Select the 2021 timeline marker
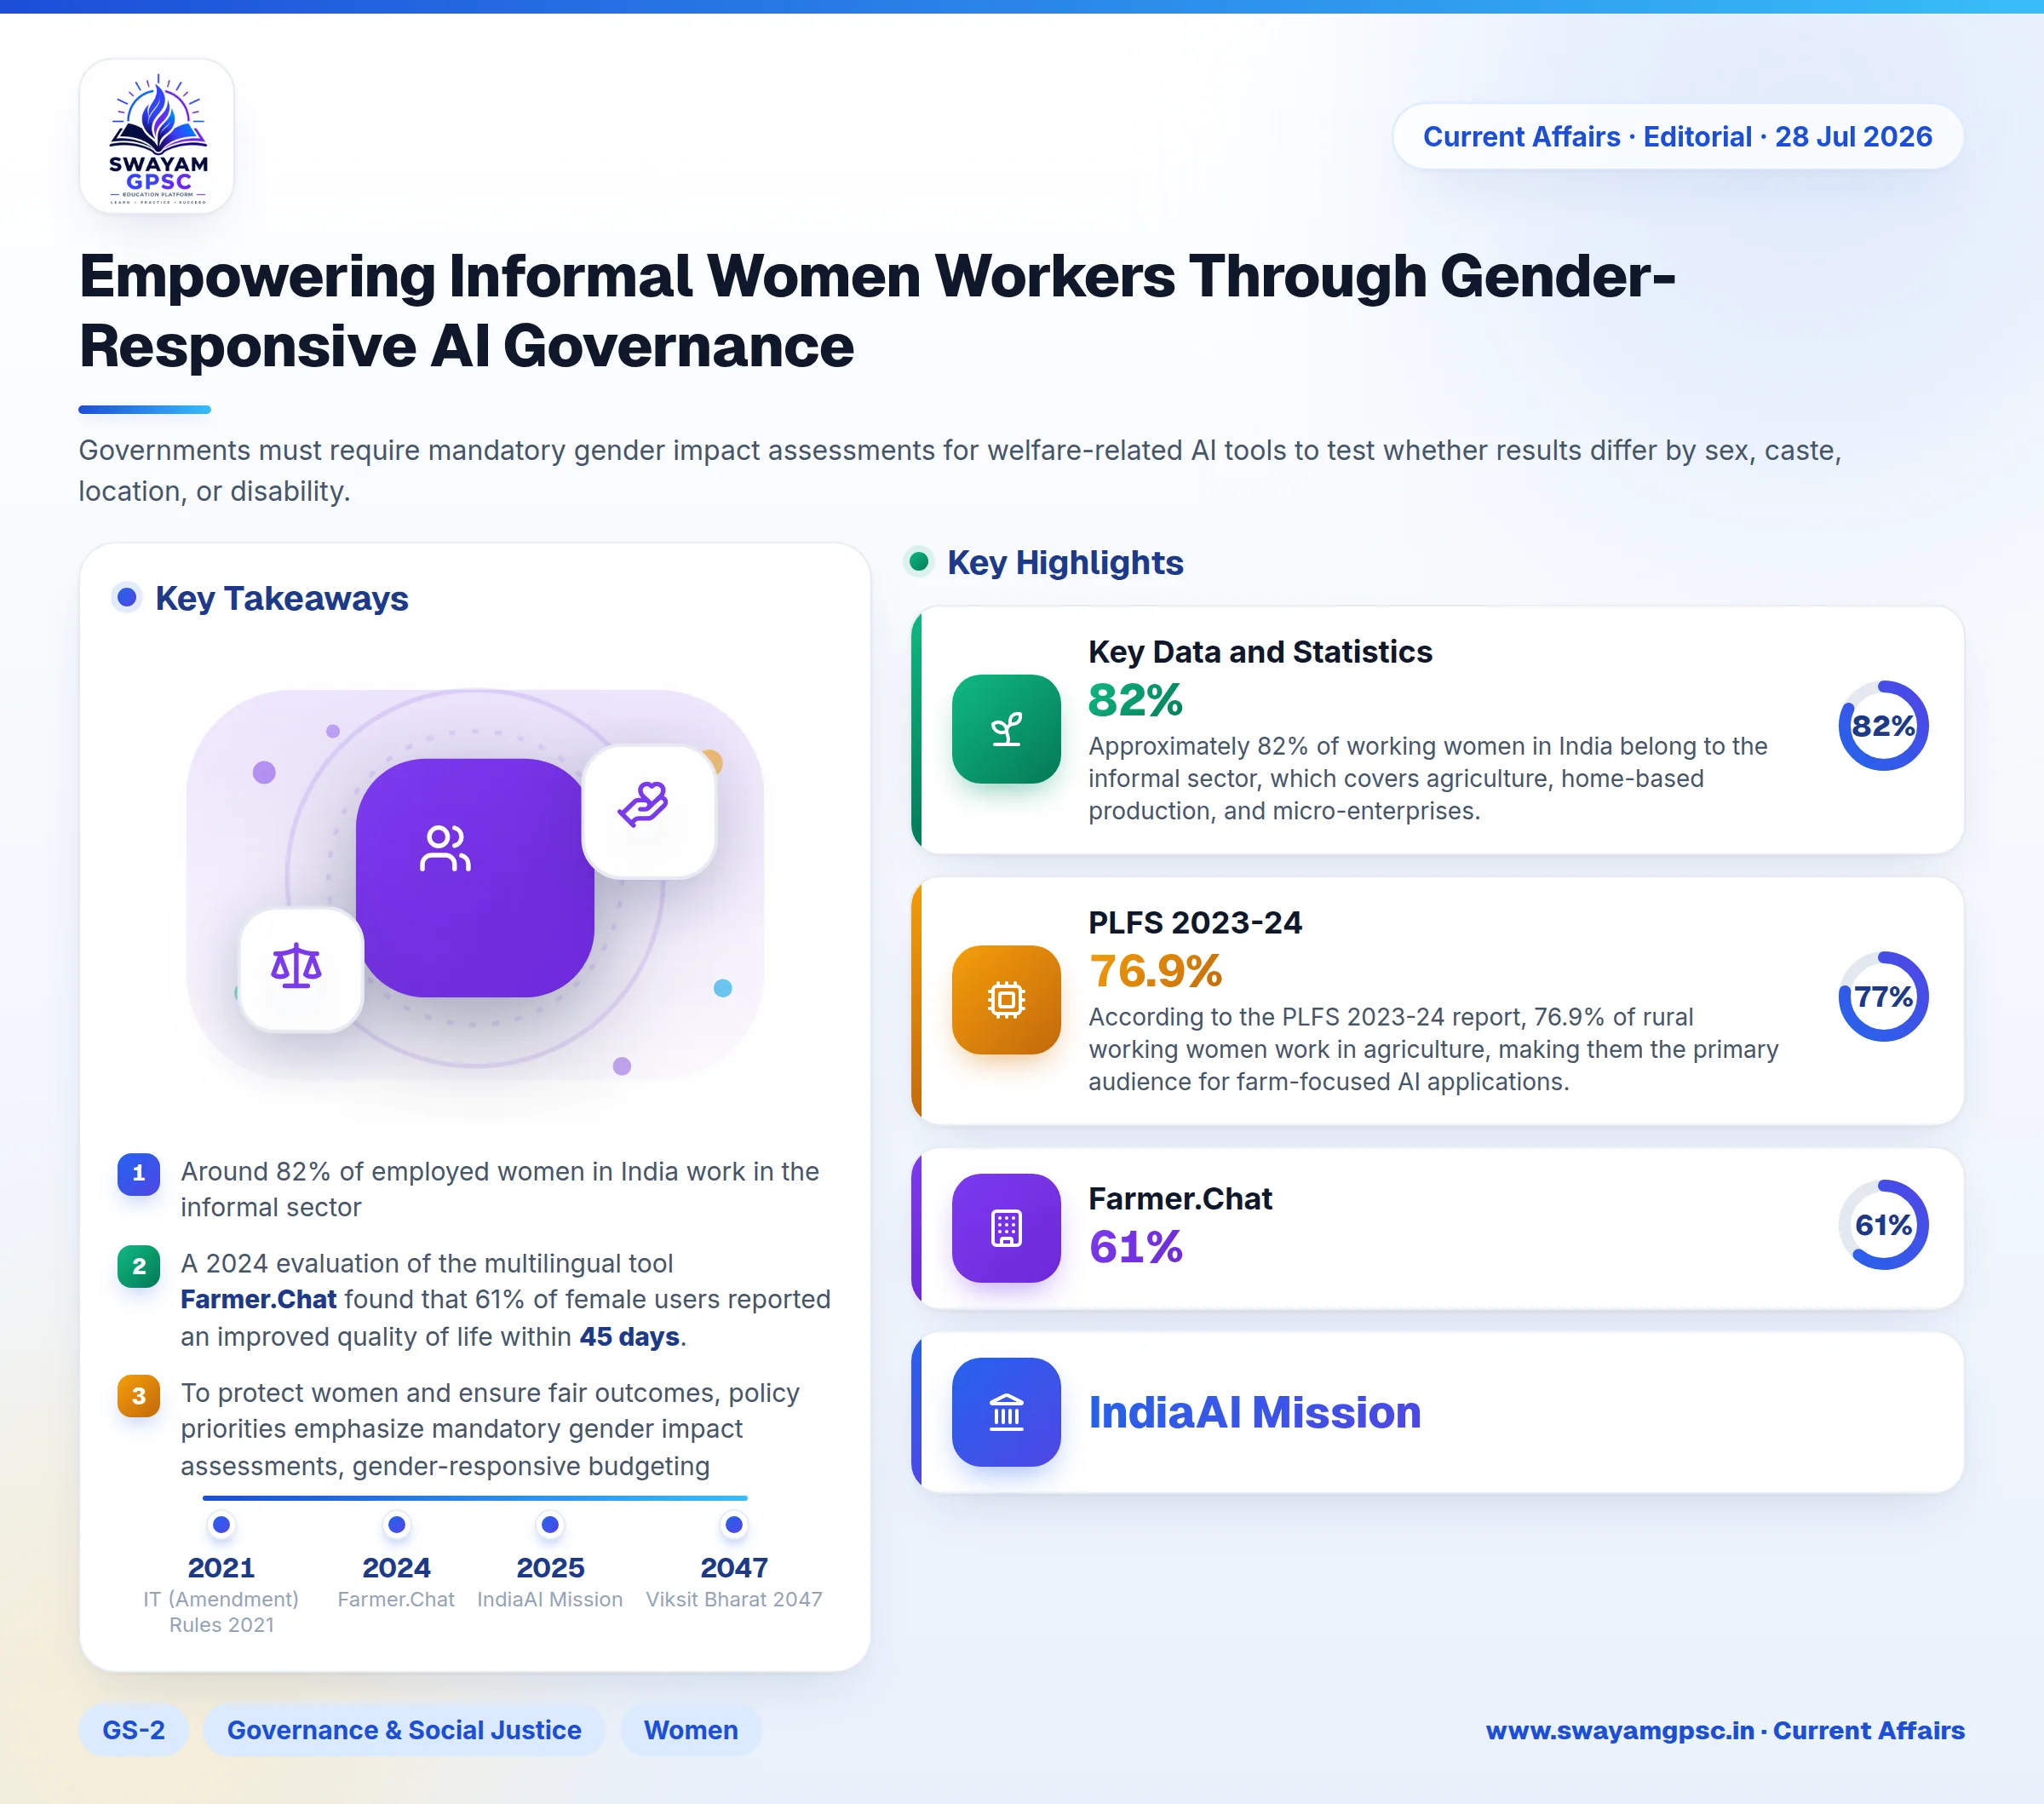This screenshot has width=2044, height=1804. click(x=222, y=1524)
